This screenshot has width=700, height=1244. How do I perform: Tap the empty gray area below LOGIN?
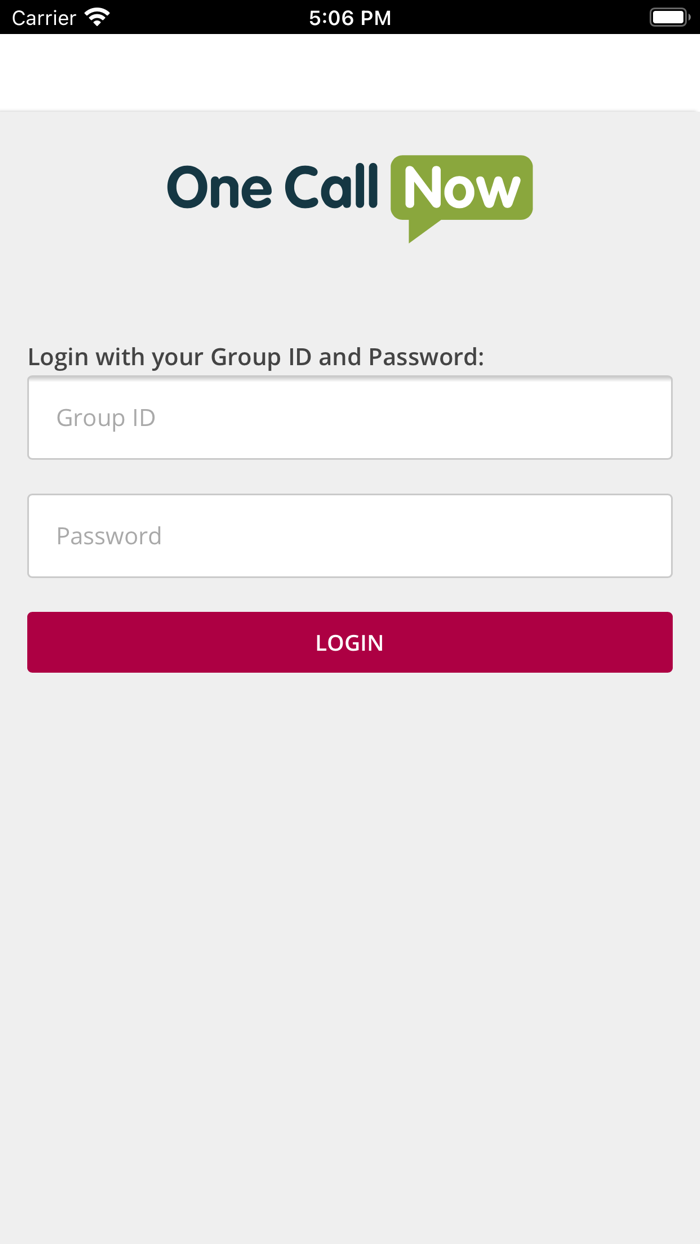[x=350, y=850]
